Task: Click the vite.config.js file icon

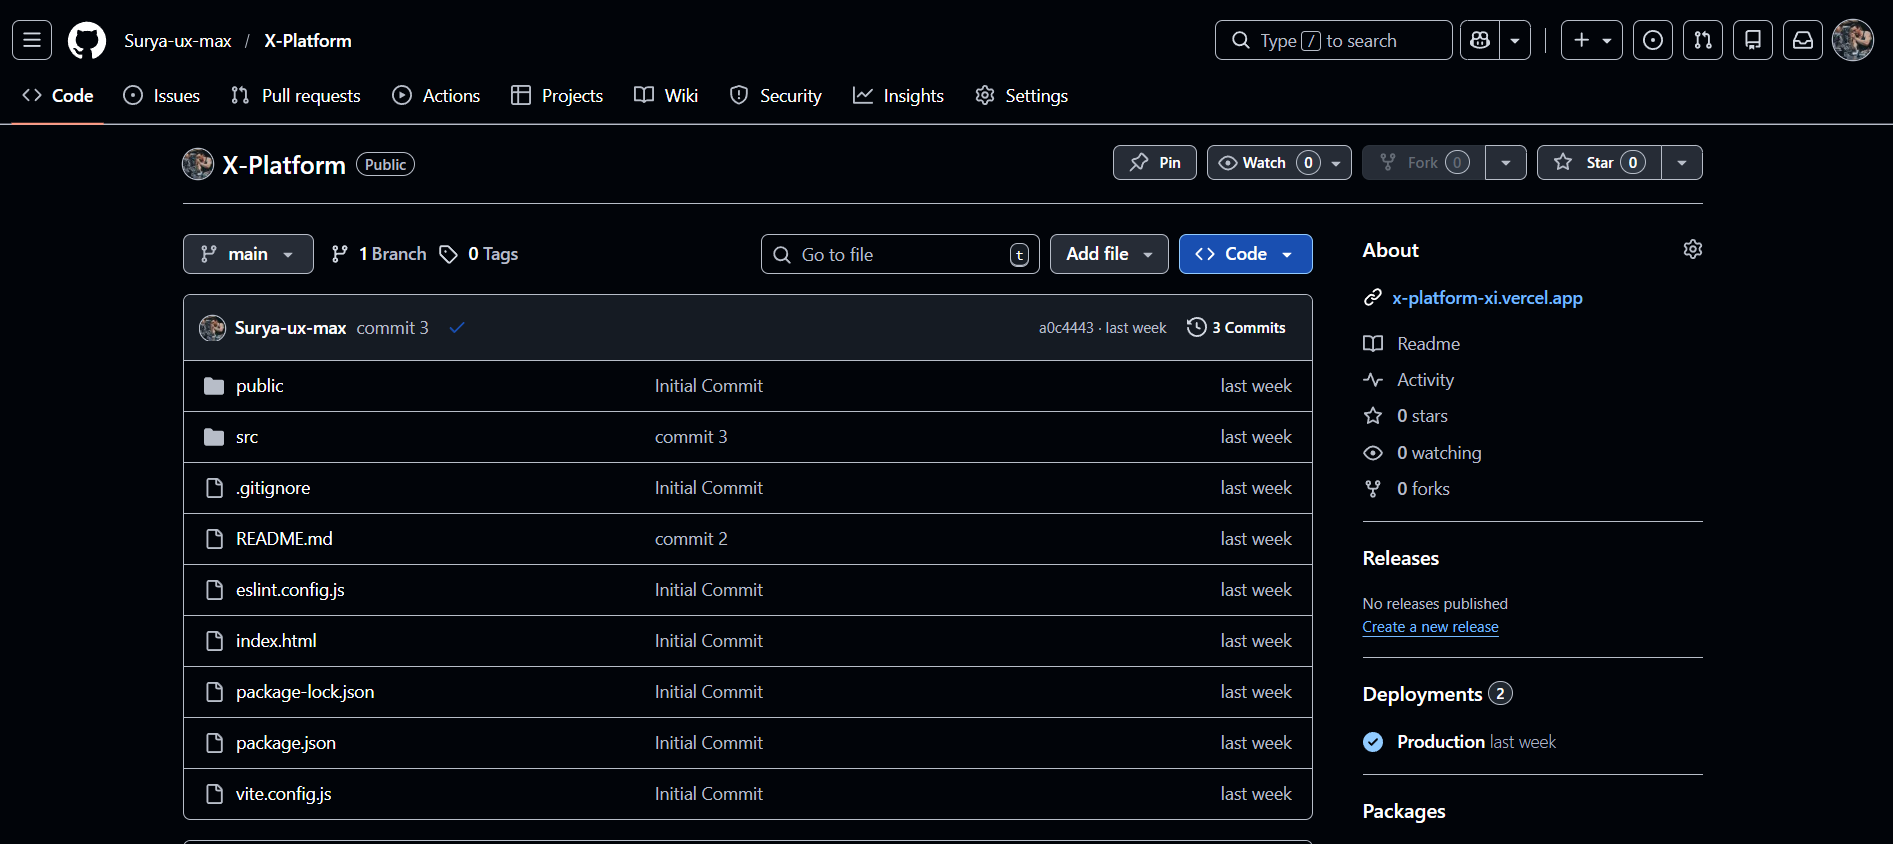Action: [214, 794]
